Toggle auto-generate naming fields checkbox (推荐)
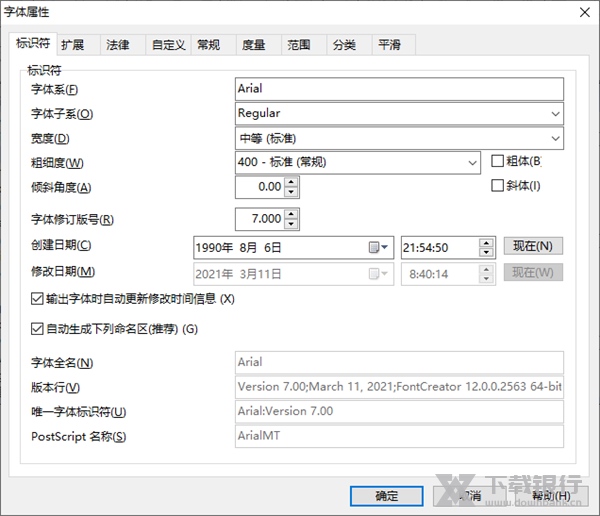The width and height of the screenshot is (600, 516). (x=38, y=327)
